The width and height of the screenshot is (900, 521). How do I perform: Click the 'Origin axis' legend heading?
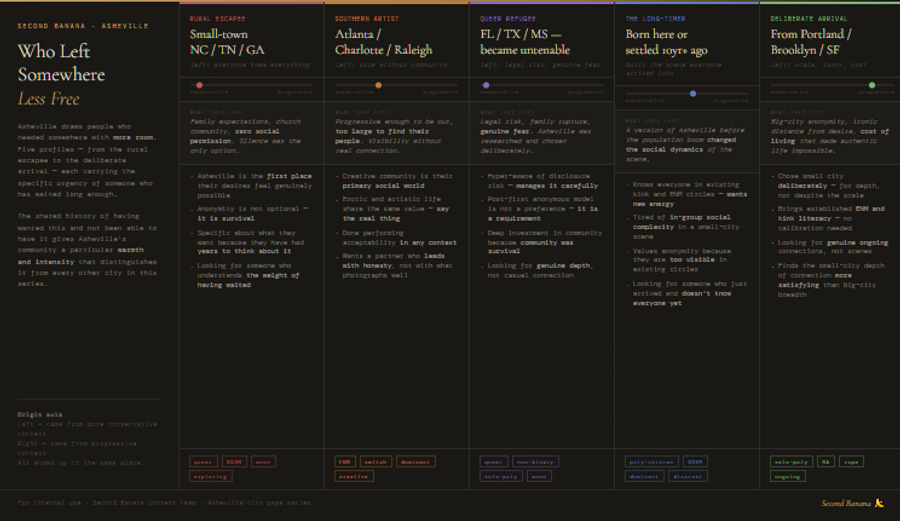(40, 414)
